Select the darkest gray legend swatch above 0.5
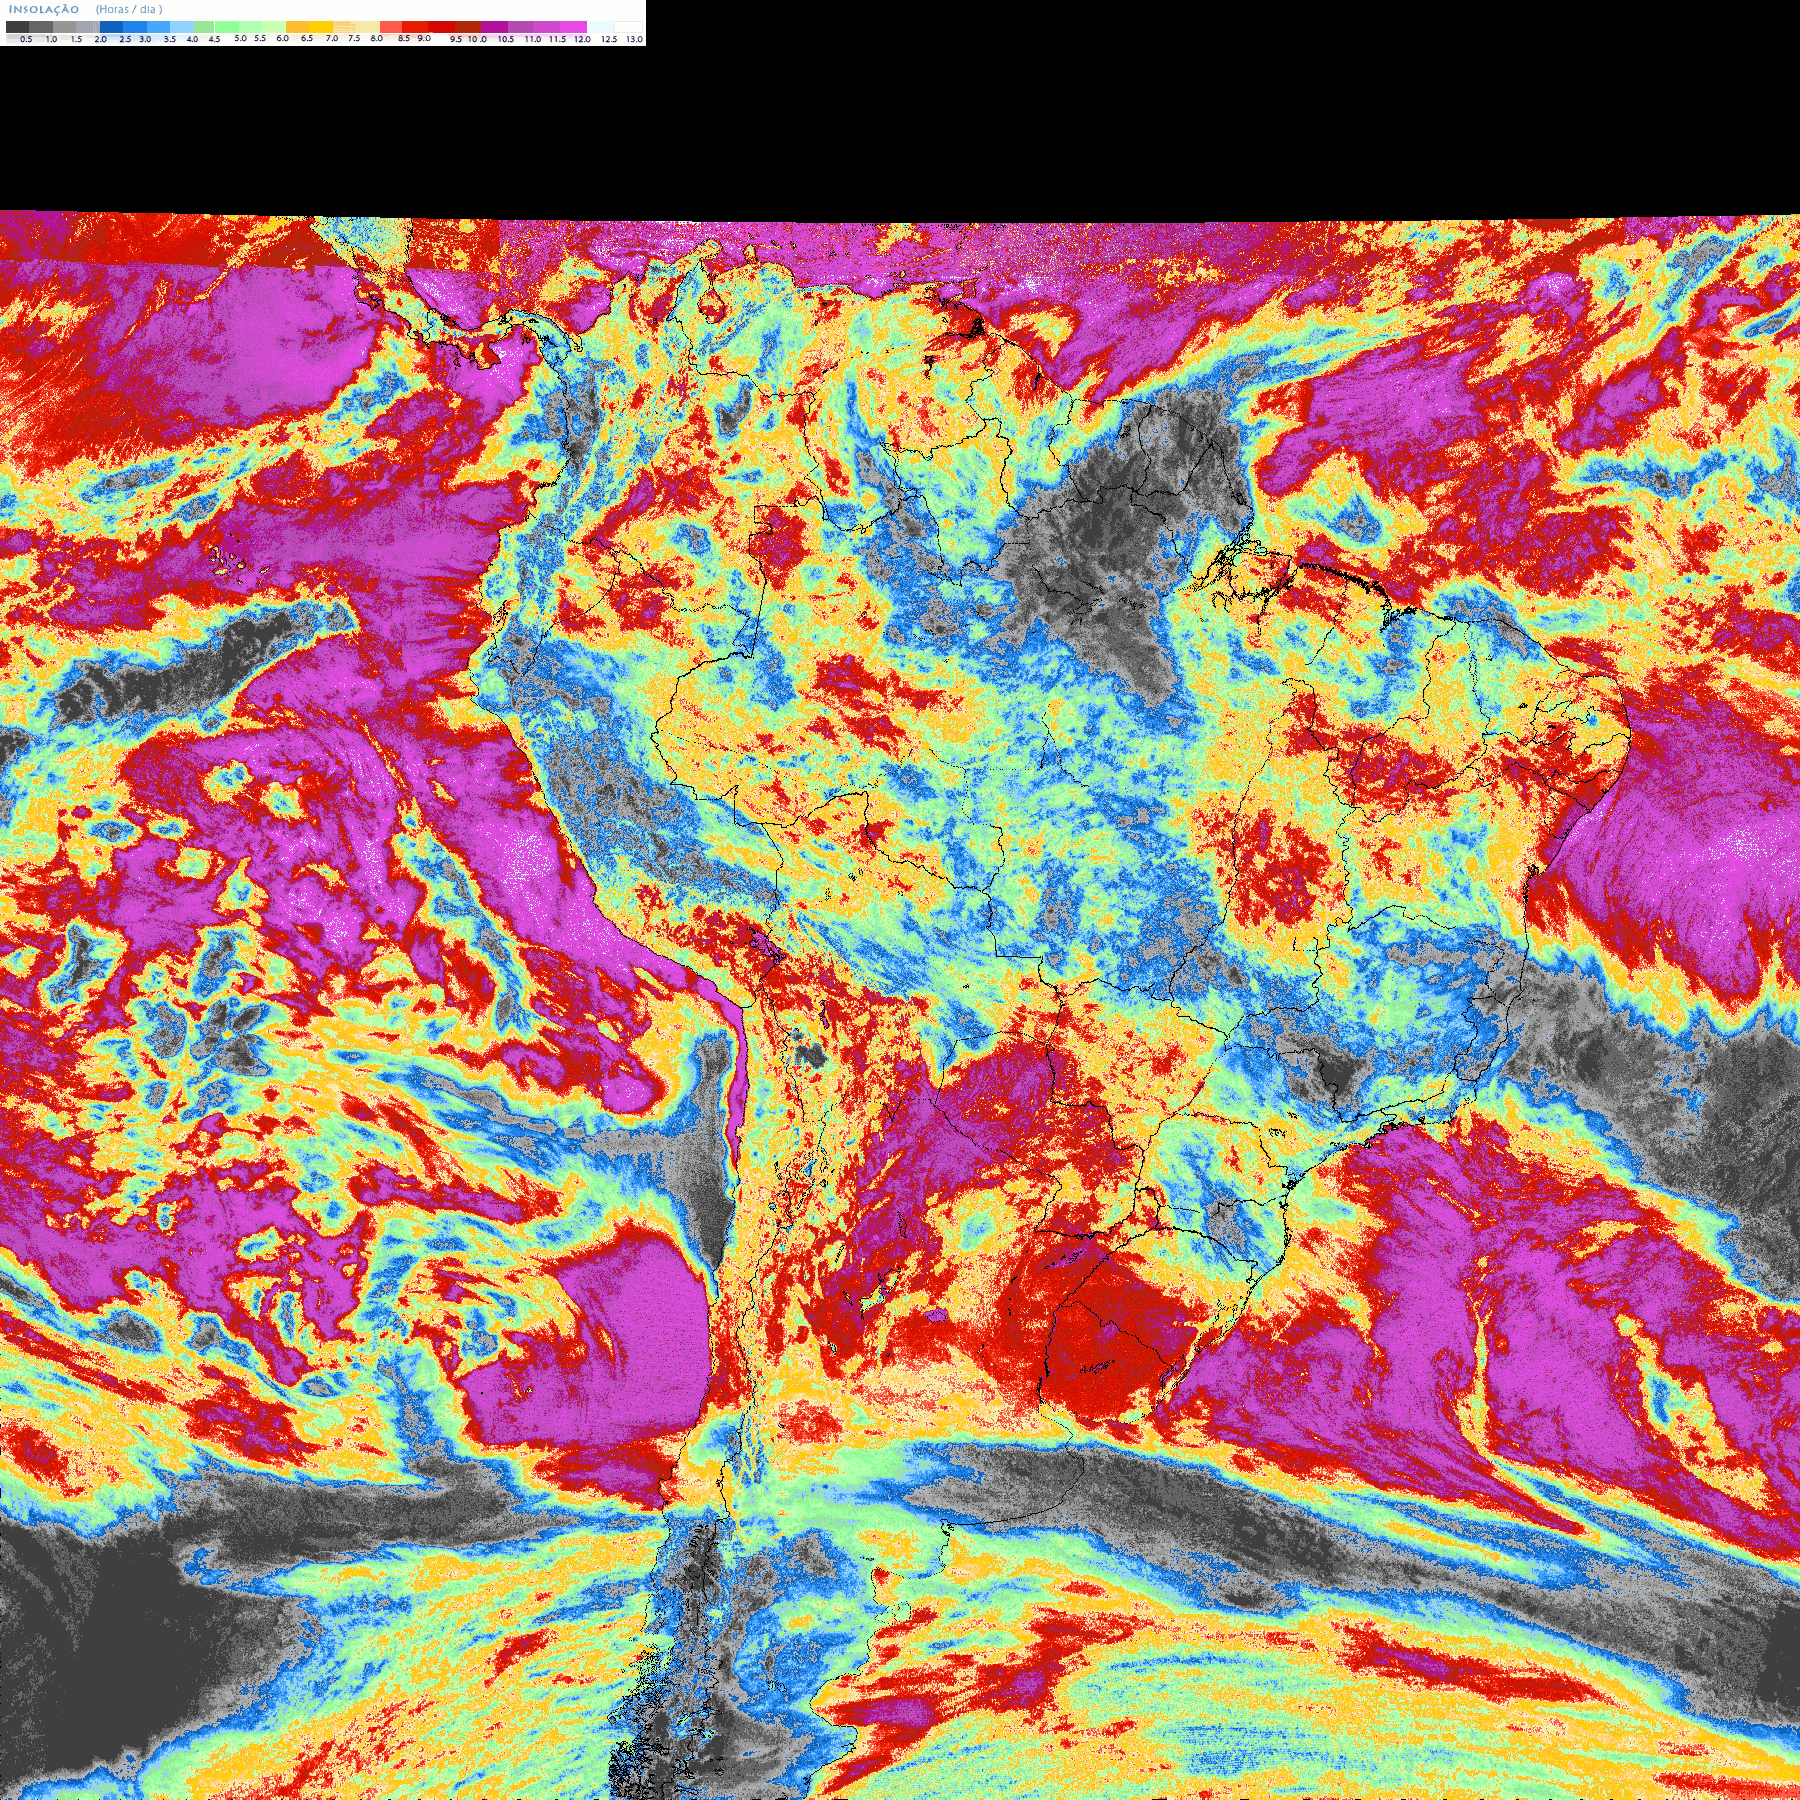Viewport: 1800px width, 1800px height. [x=17, y=27]
